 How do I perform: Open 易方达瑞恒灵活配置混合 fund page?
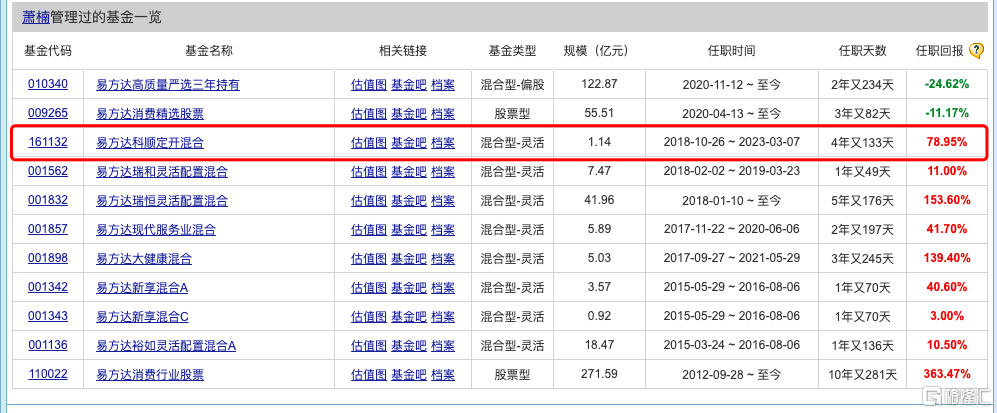(x=162, y=201)
